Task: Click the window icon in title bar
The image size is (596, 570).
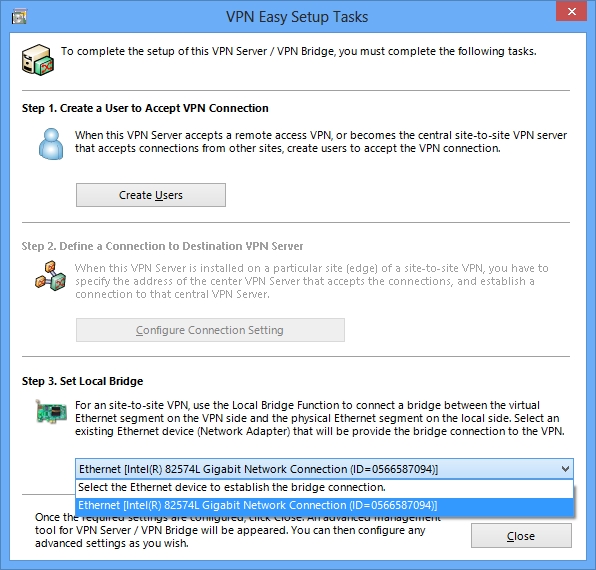Action: tap(19, 17)
